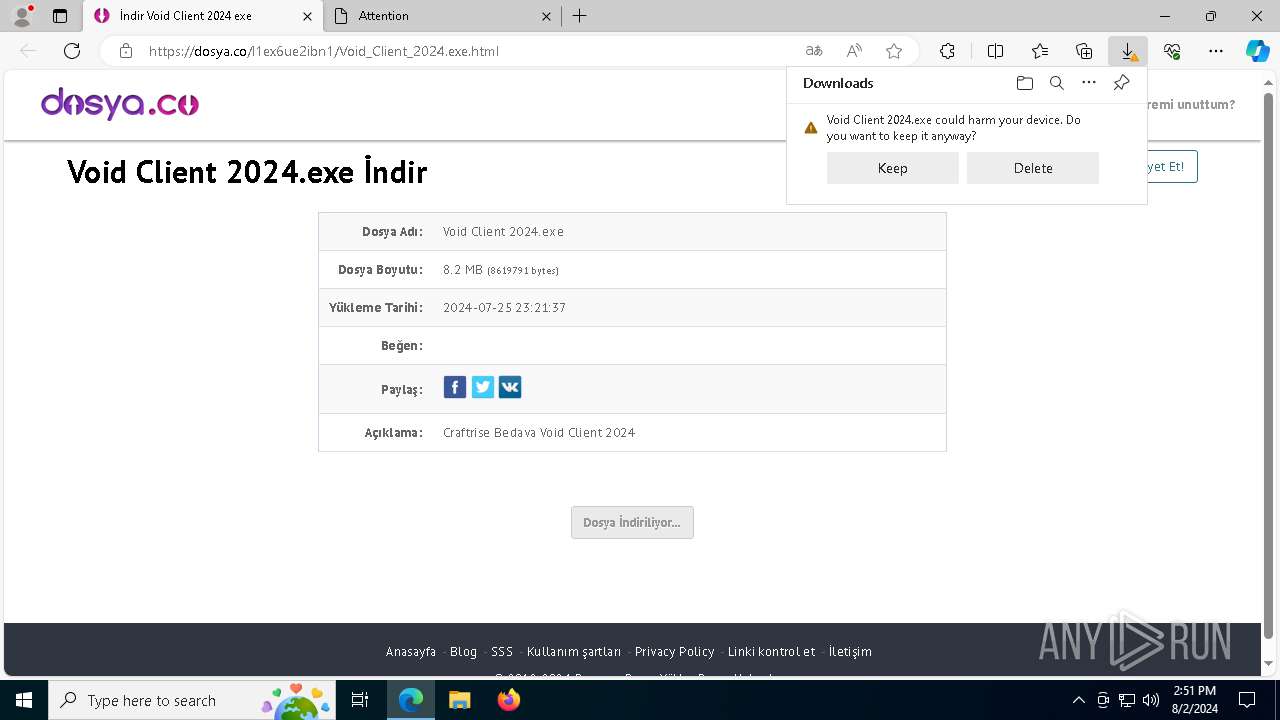Launch Firefox from the taskbar
The image size is (1280, 720).
[x=509, y=700]
